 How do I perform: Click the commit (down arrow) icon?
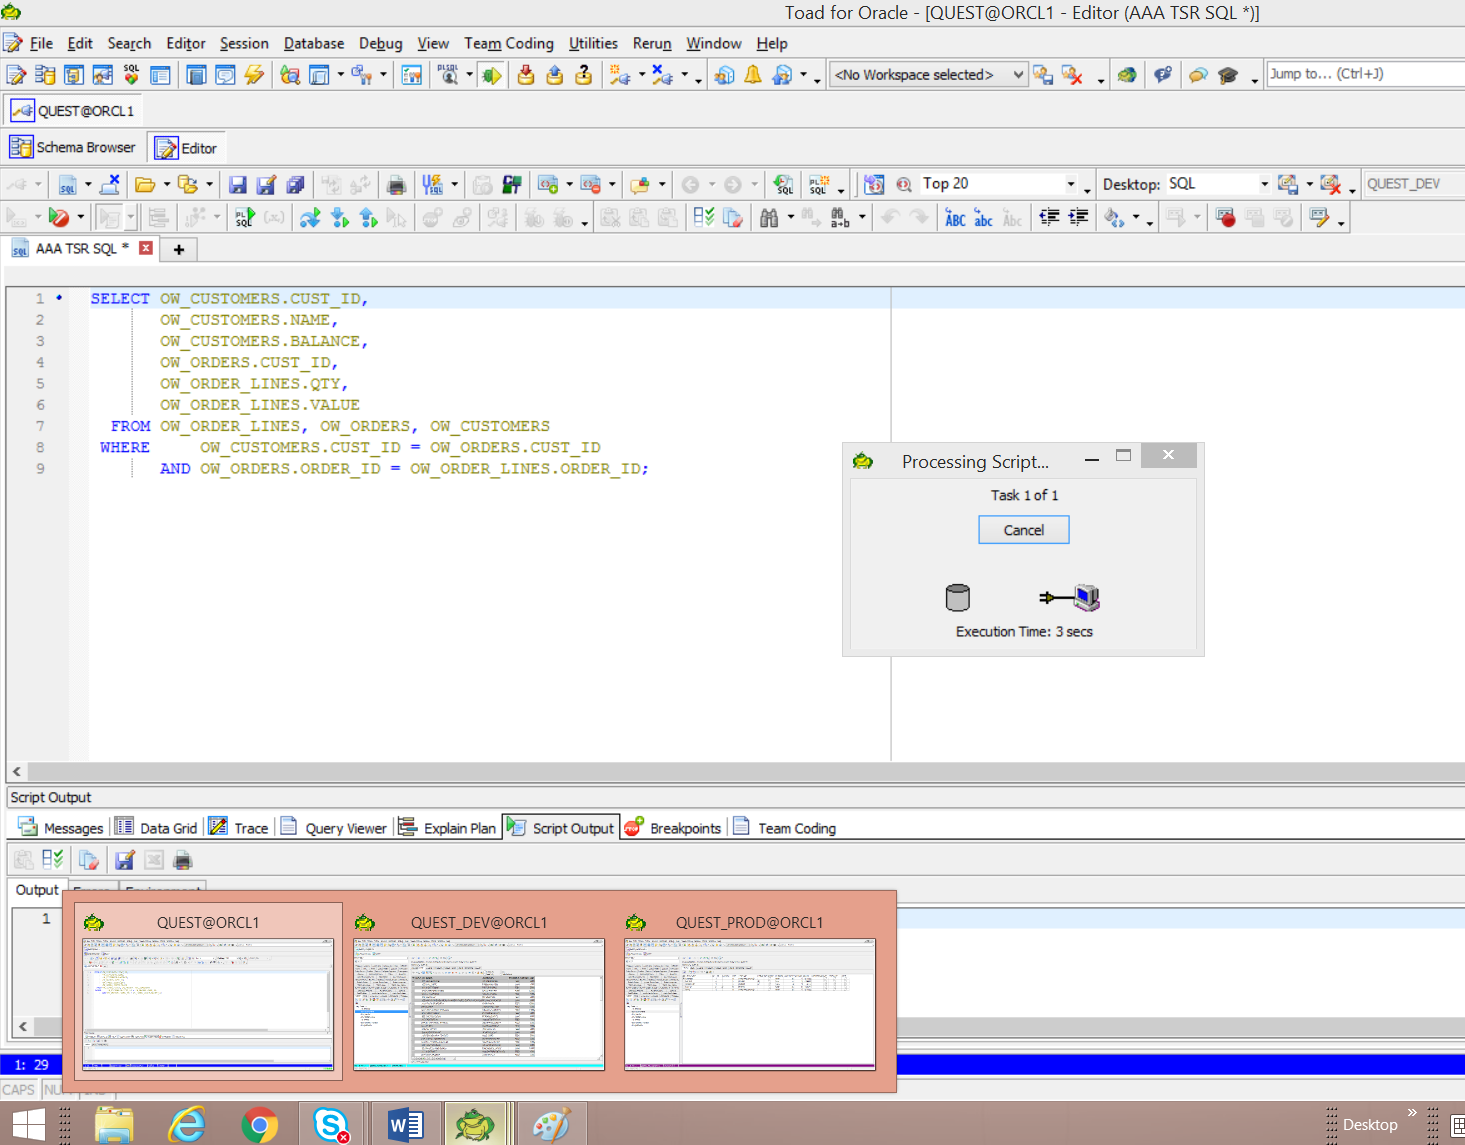[x=526, y=75]
